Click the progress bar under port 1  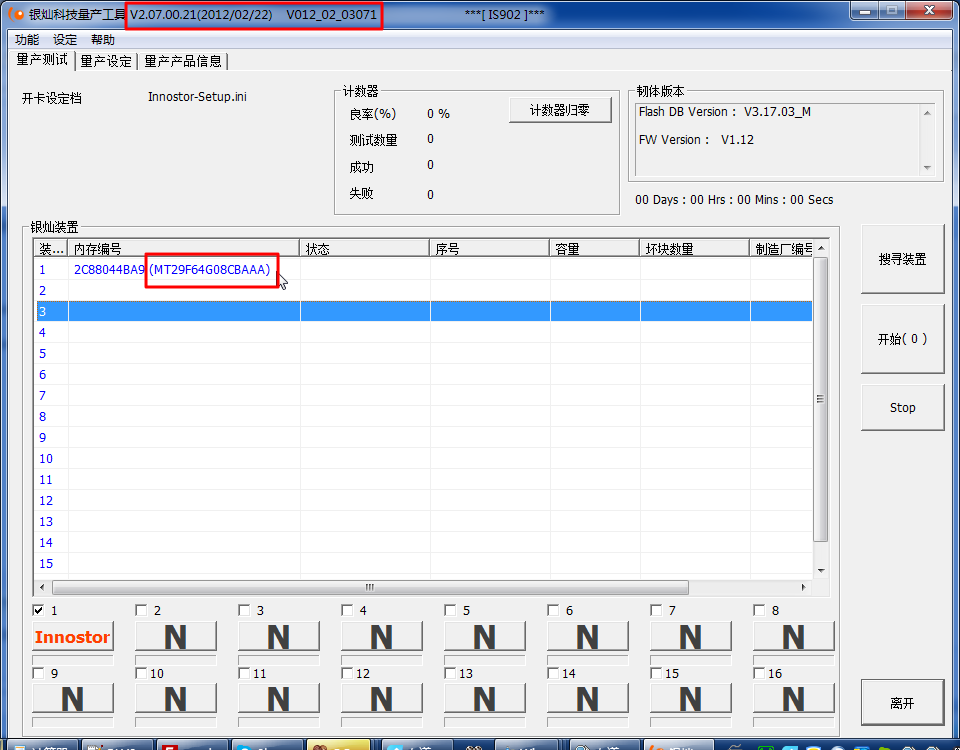click(73, 660)
